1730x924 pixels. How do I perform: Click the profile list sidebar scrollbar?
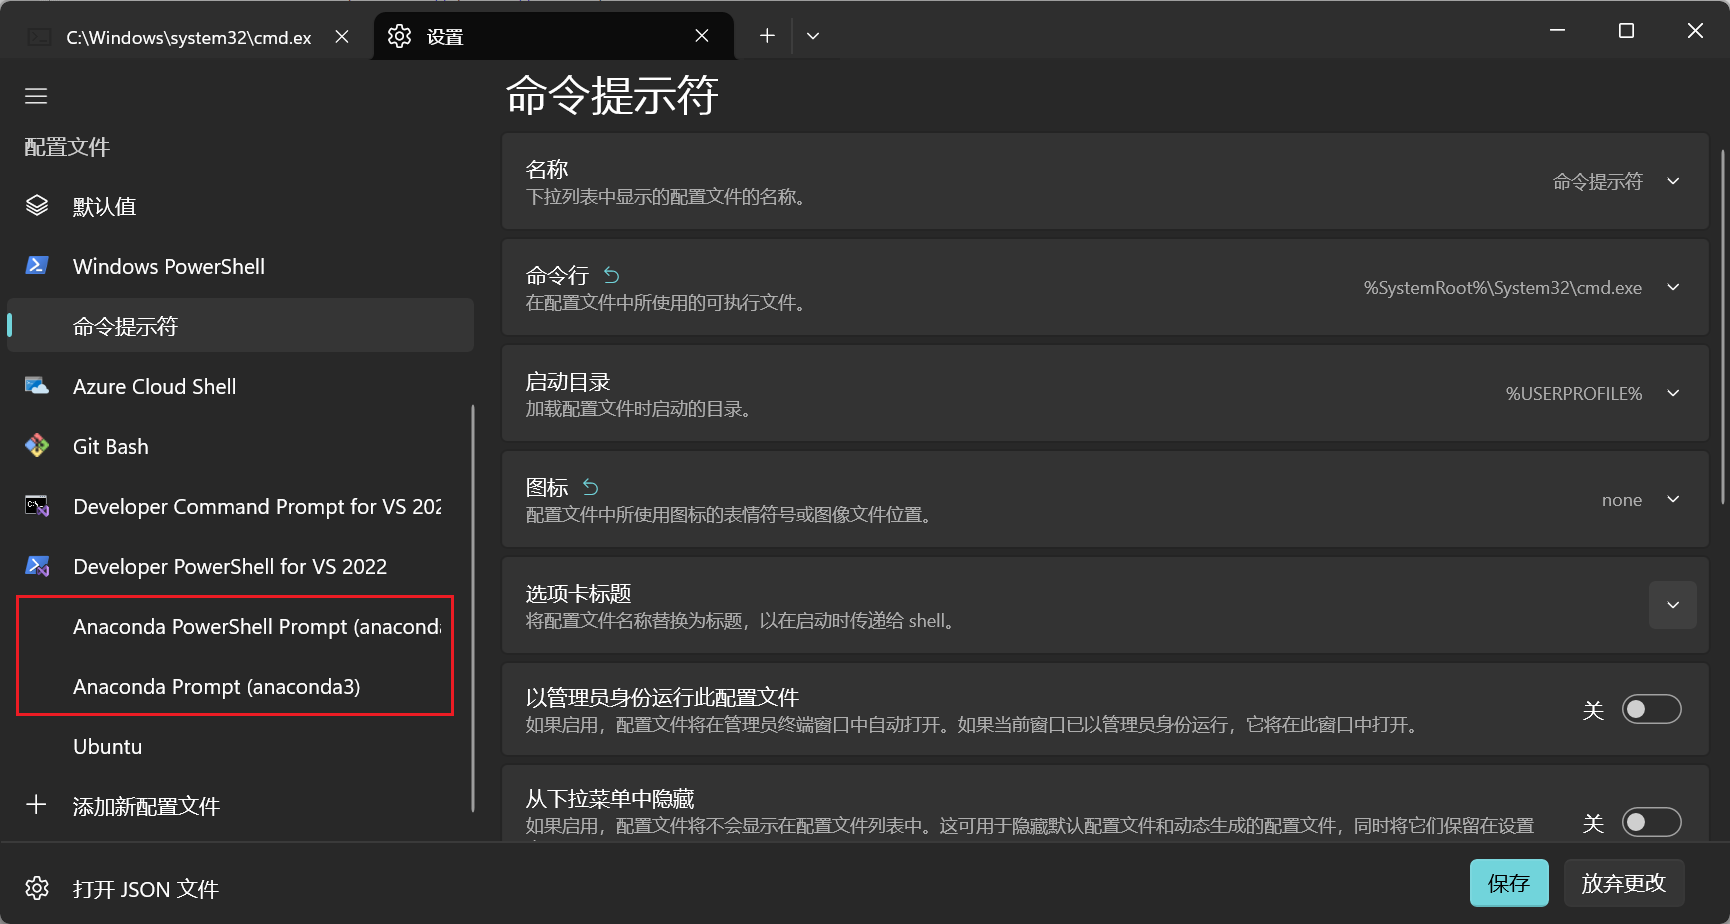click(472, 608)
